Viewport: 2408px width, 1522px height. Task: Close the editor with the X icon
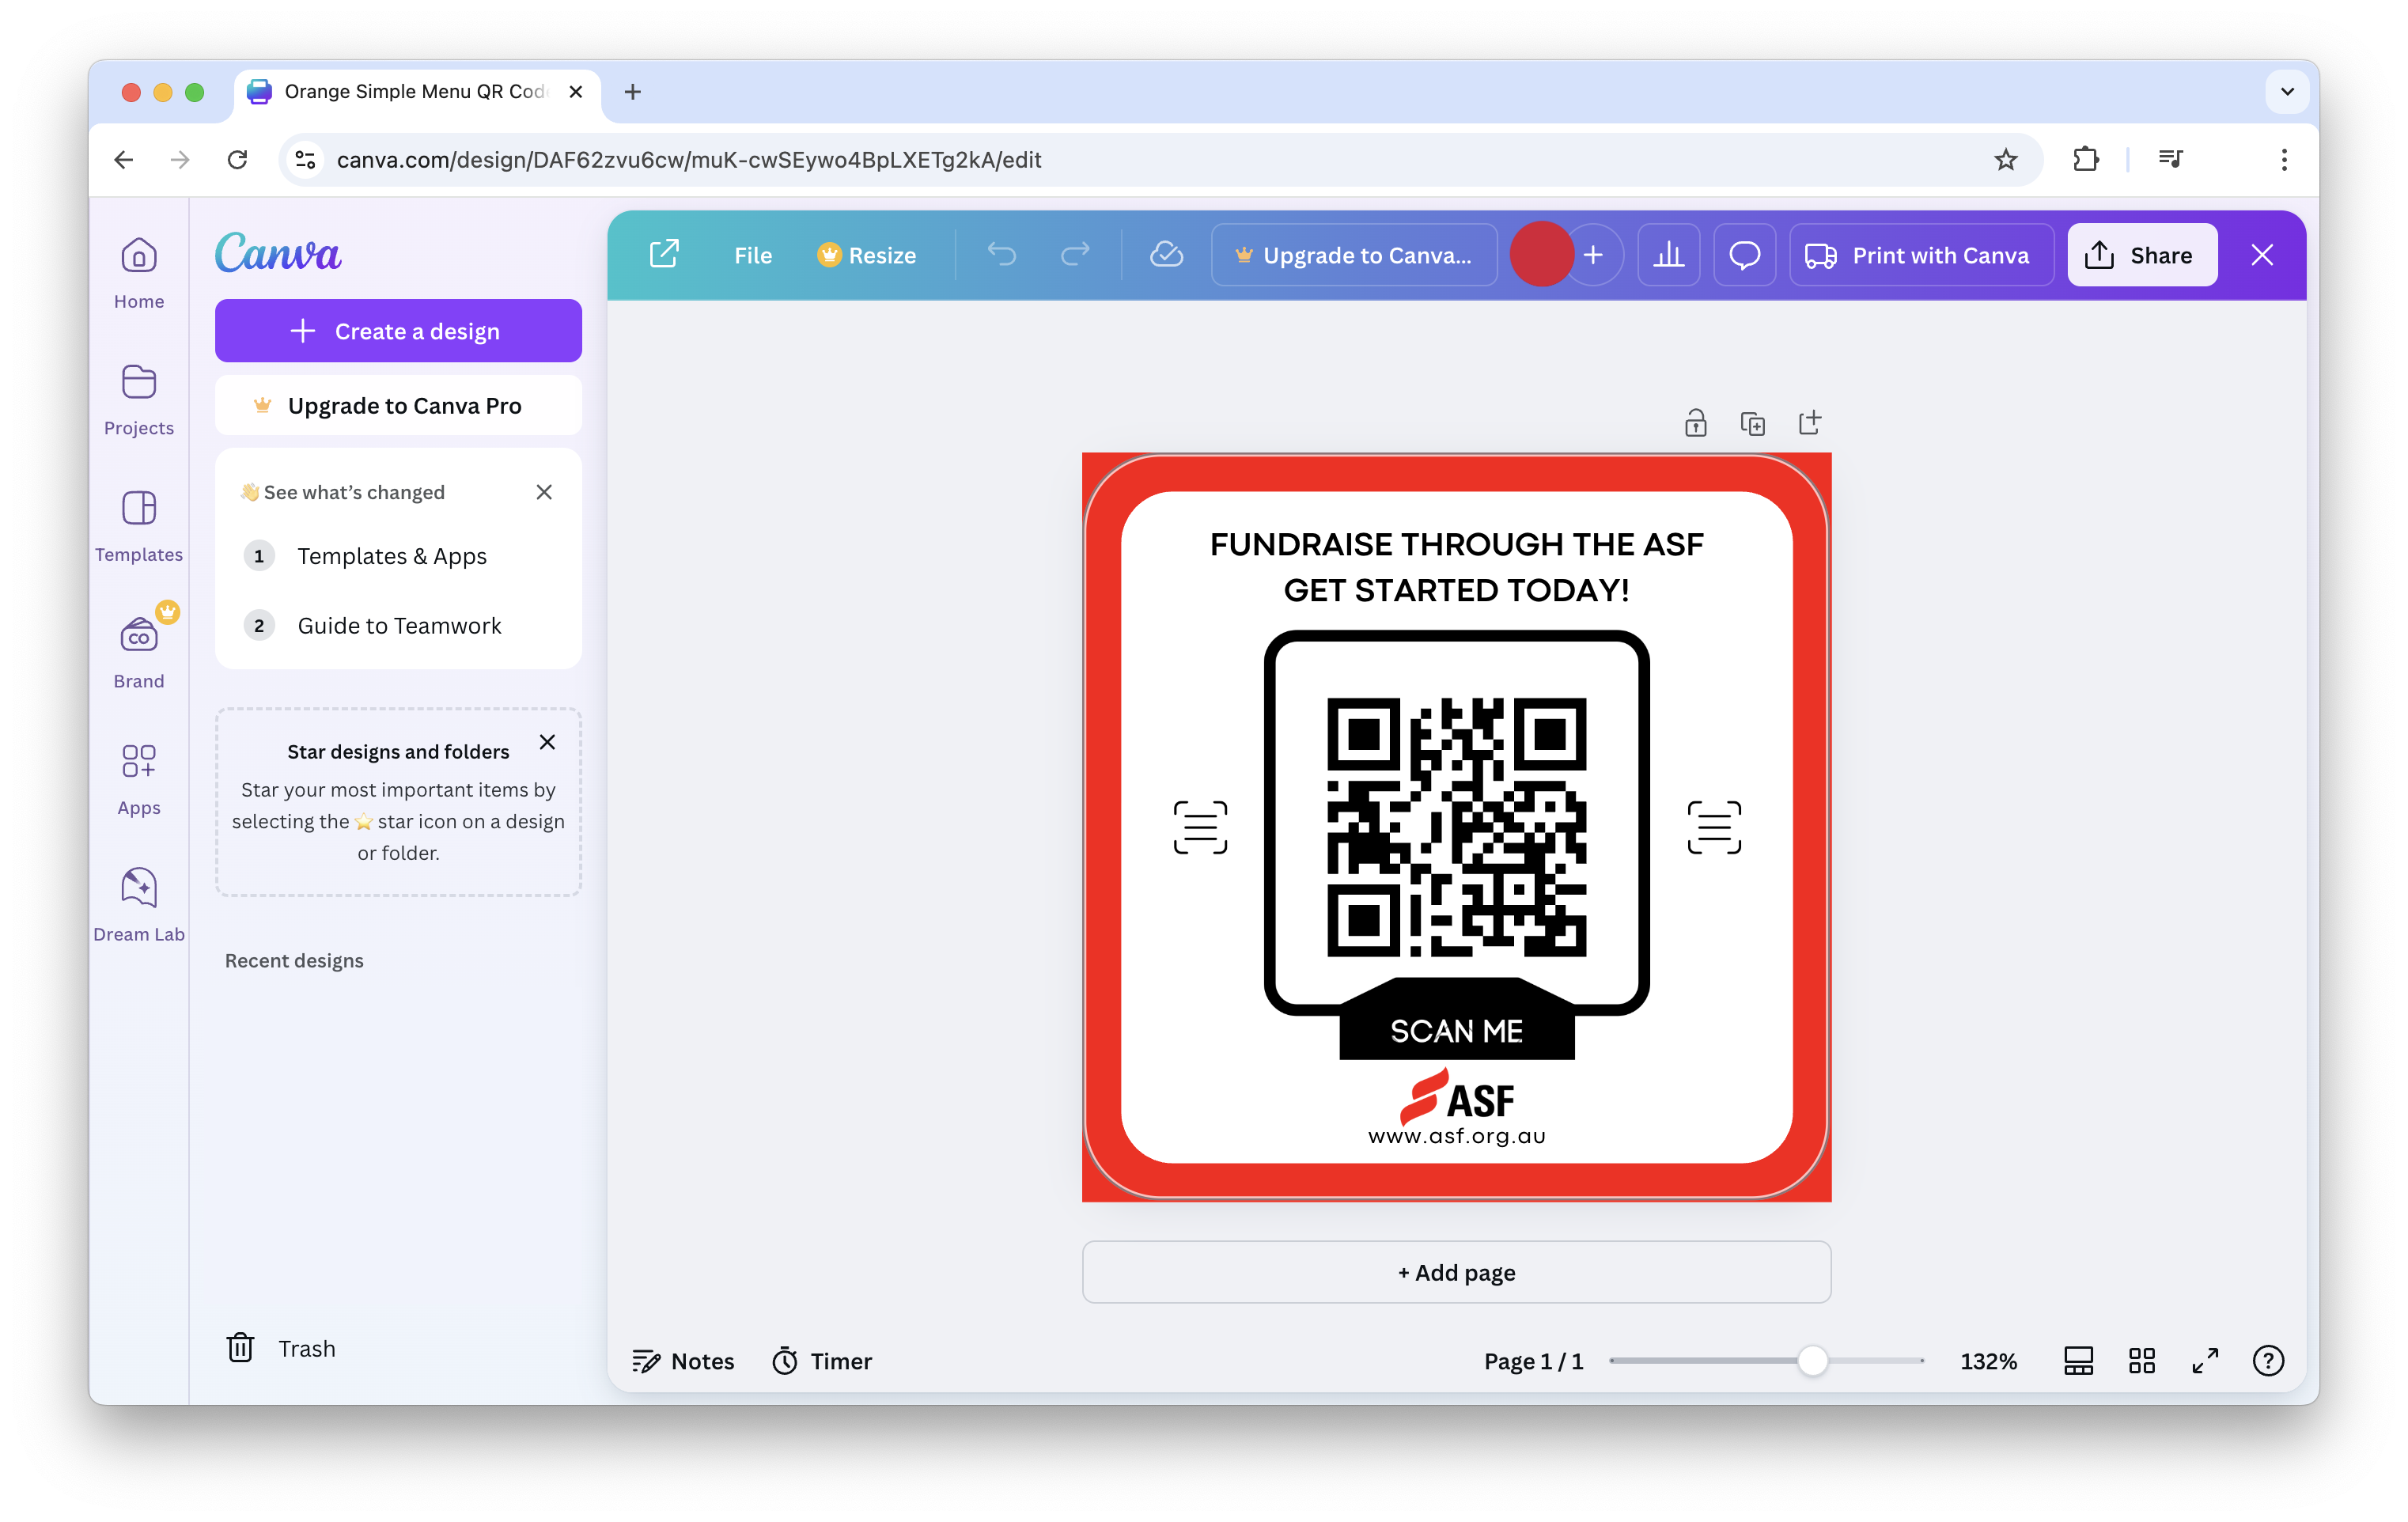tap(2262, 255)
